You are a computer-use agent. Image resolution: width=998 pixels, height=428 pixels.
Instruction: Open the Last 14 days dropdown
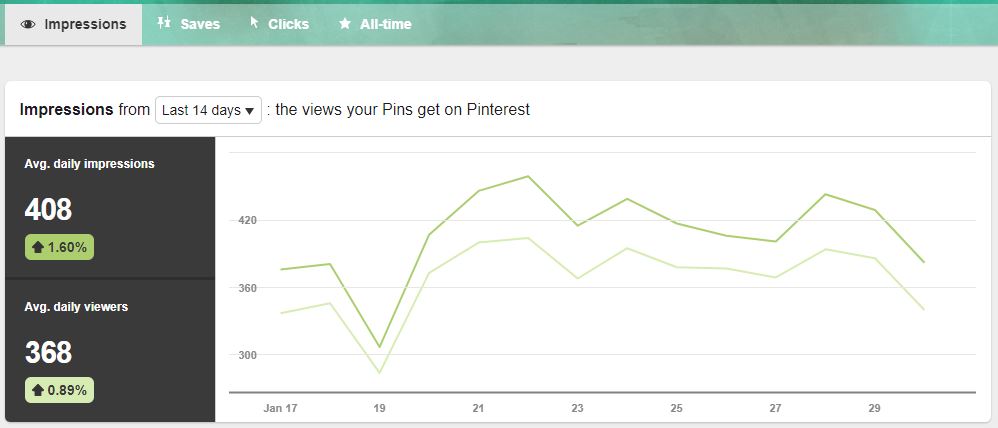click(208, 110)
